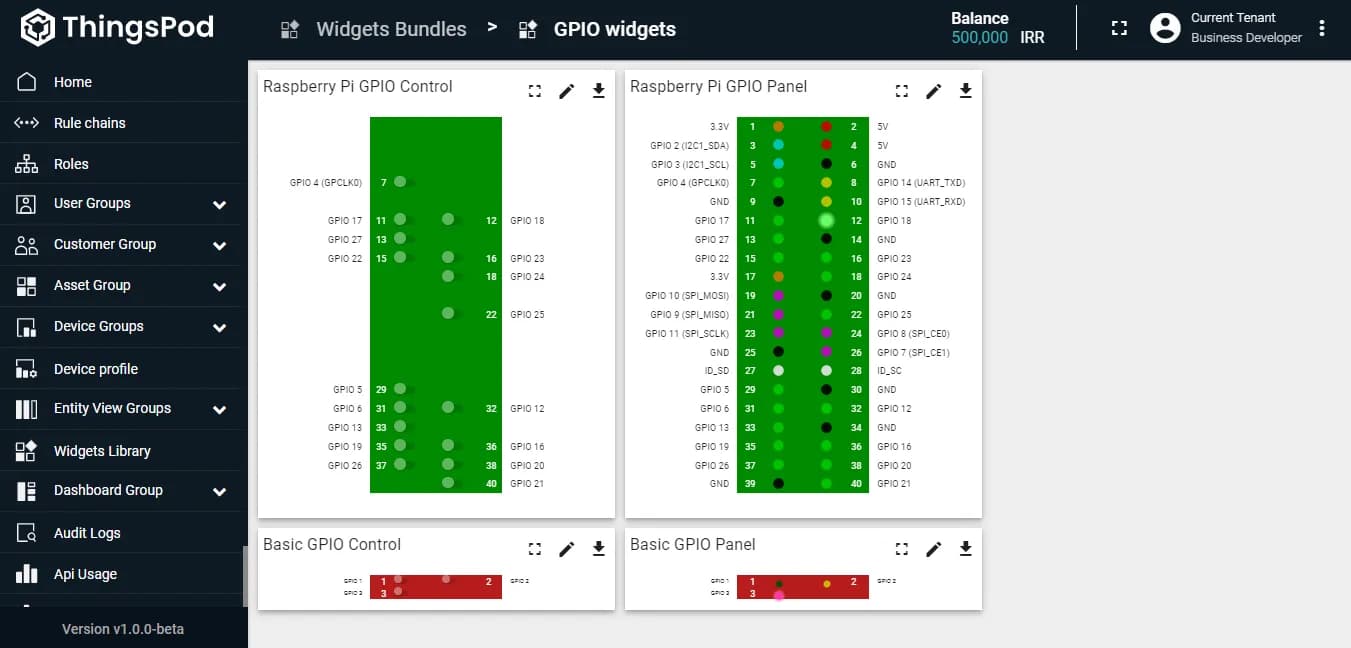Go to Audit Logs page

[86, 533]
